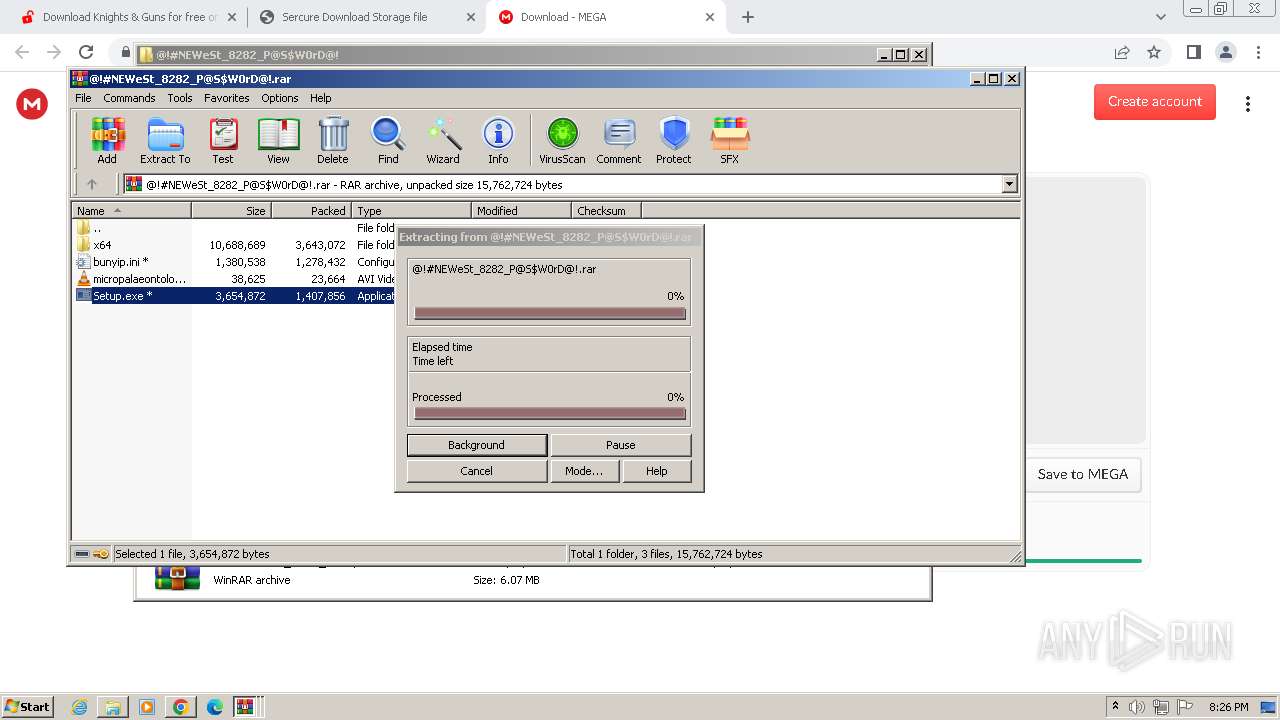This screenshot has width=1280, height=720.
Task: Click Help in the extracting dialog
Action: tap(657, 471)
